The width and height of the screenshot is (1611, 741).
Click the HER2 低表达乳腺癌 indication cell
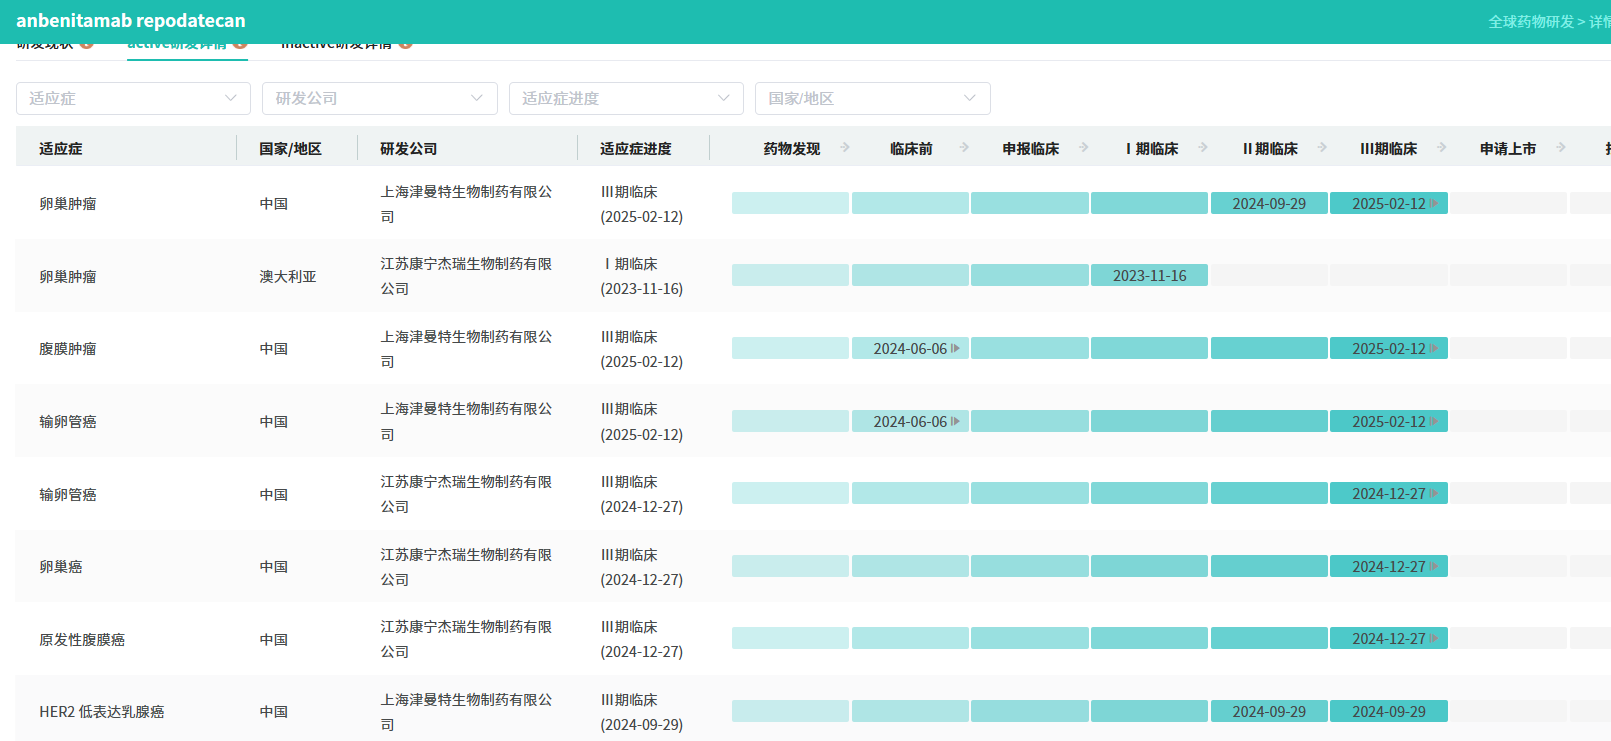pos(102,712)
